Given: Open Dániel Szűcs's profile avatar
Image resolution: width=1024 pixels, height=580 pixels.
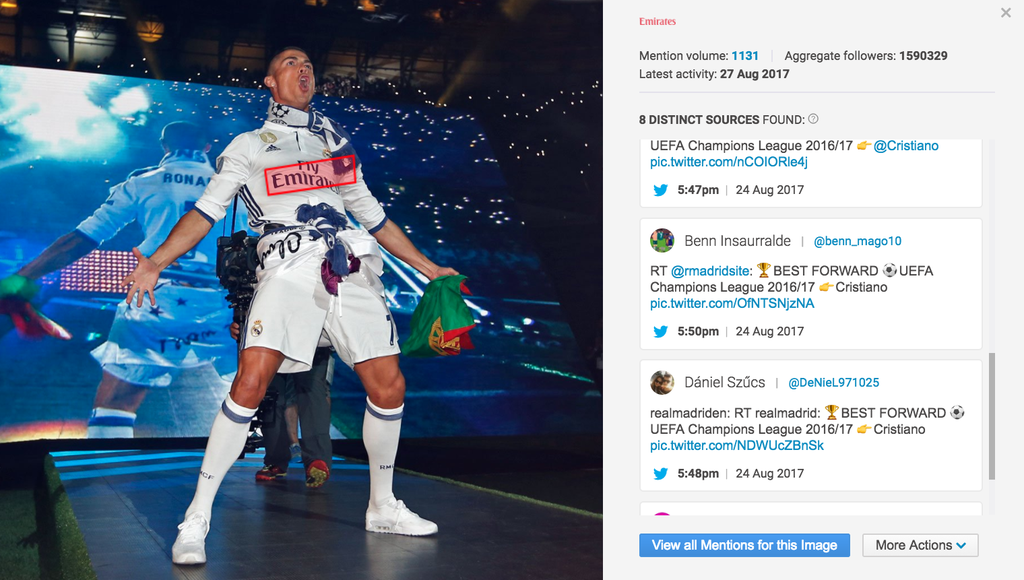Looking at the screenshot, I should [662, 383].
